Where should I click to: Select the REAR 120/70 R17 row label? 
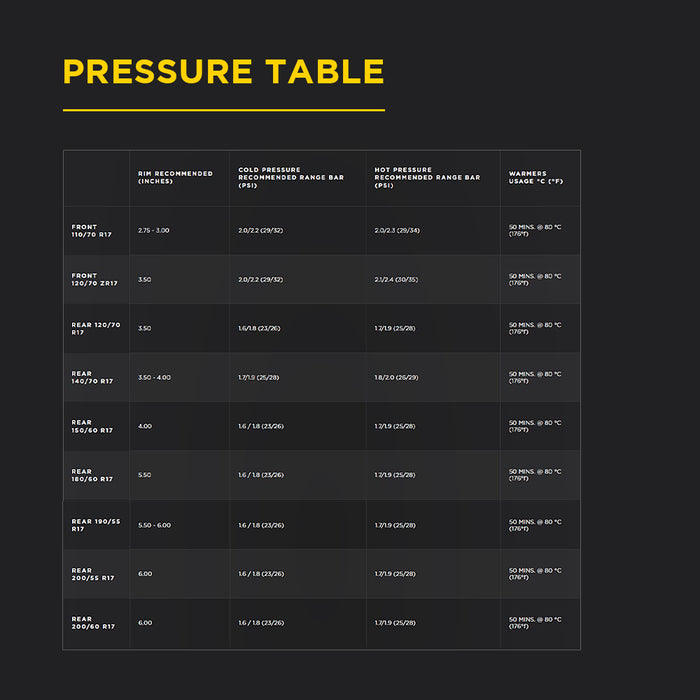tap(95, 328)
